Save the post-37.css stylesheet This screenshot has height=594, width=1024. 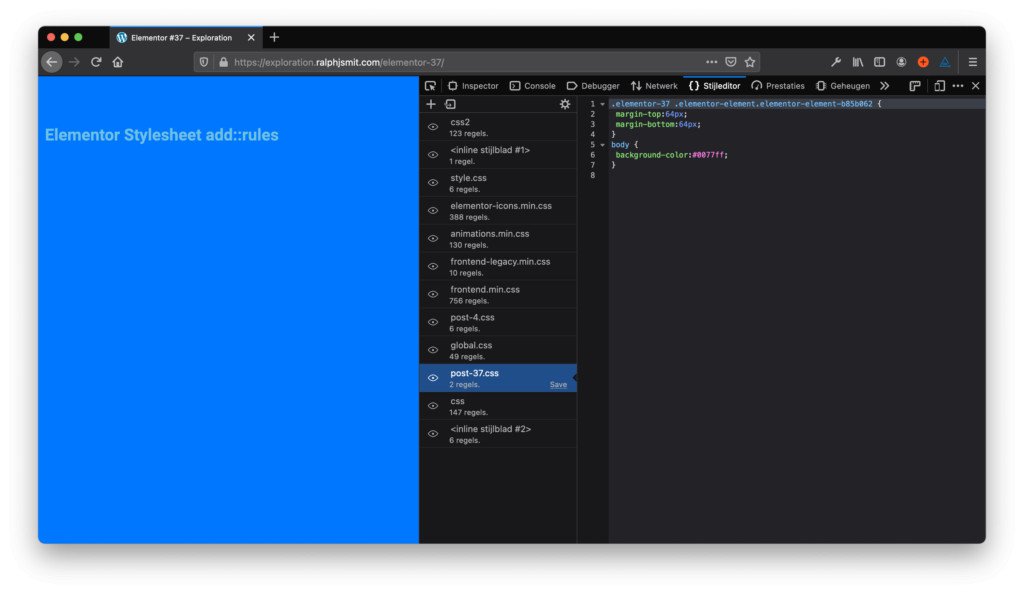[559, 383]
